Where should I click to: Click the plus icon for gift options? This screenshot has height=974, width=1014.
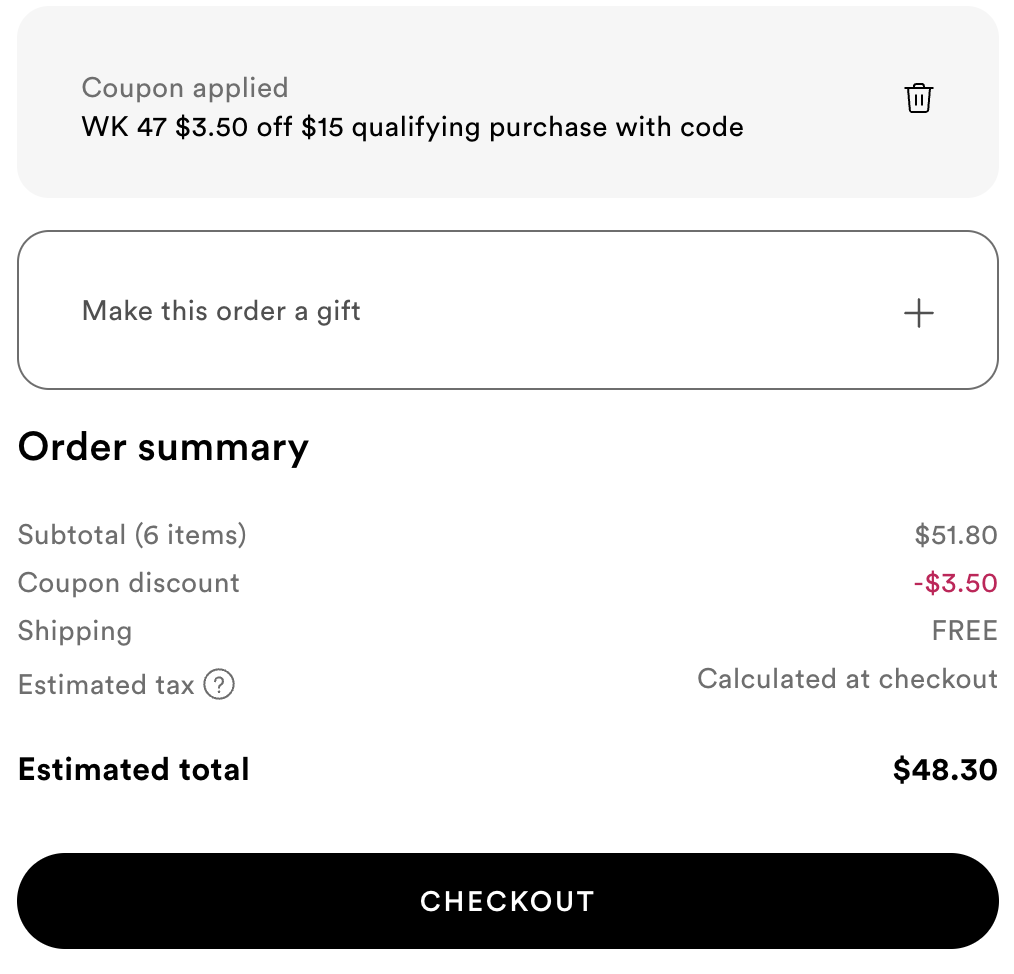pos(918,313)
